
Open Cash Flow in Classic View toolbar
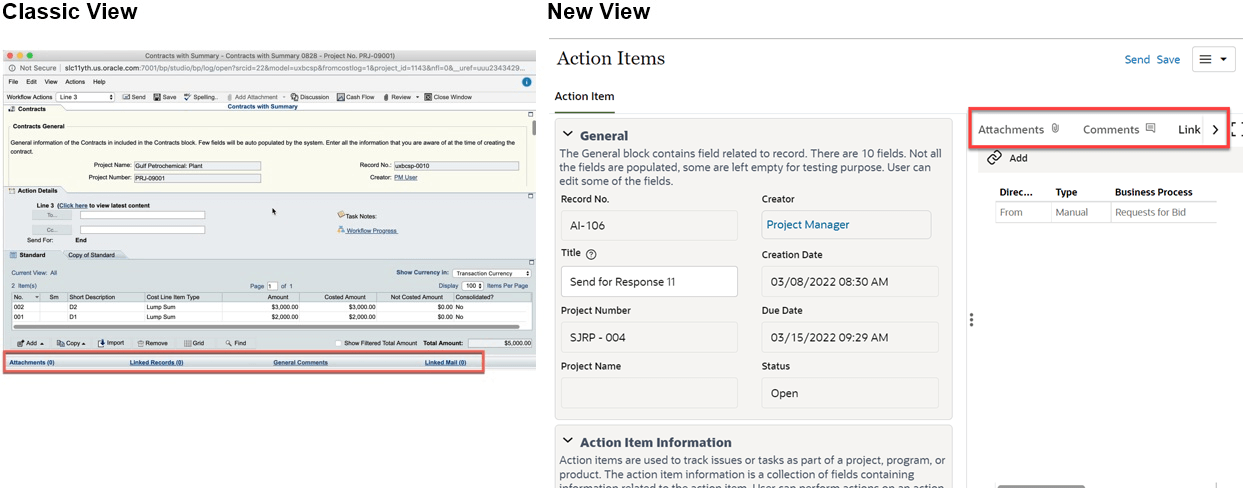coord(355,97)
